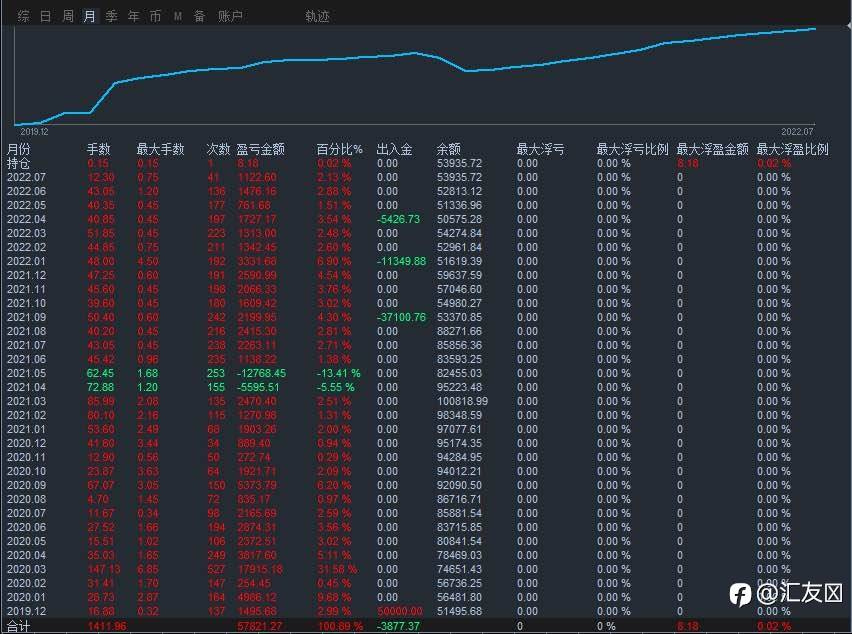Image resolution: width=852 pixels, height=634 pixels.
Task: Click the 余额 column header
Action: coord(448,149)
